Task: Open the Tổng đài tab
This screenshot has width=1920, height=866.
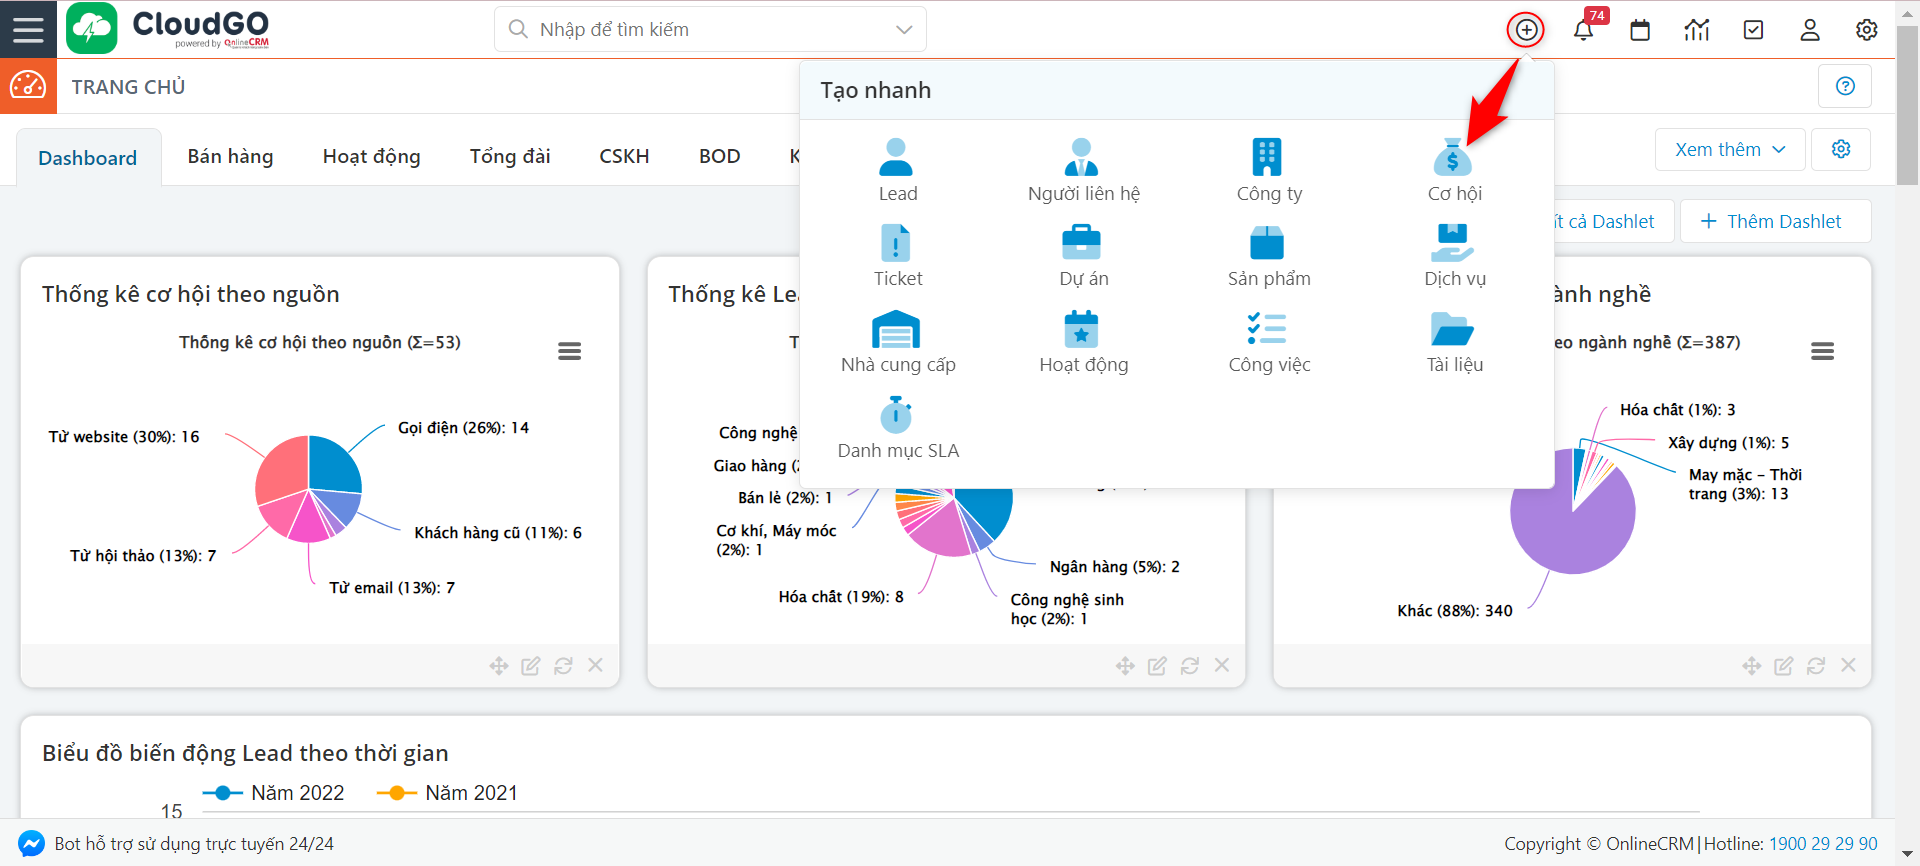Action: [510, 157]
